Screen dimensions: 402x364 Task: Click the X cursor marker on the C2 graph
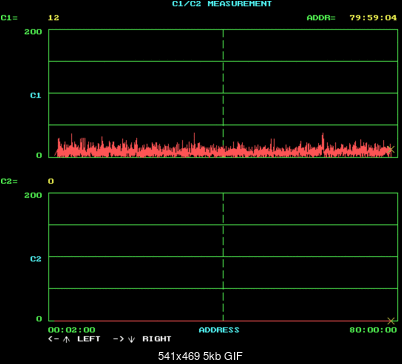point(391,321)
